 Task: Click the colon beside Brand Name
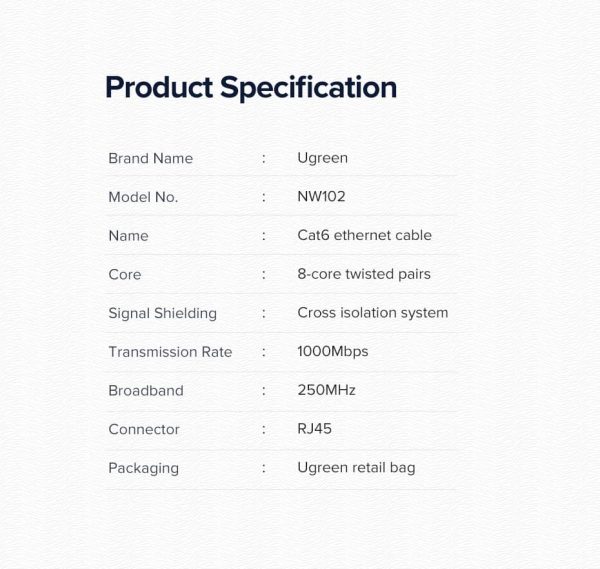coord(263,158)
